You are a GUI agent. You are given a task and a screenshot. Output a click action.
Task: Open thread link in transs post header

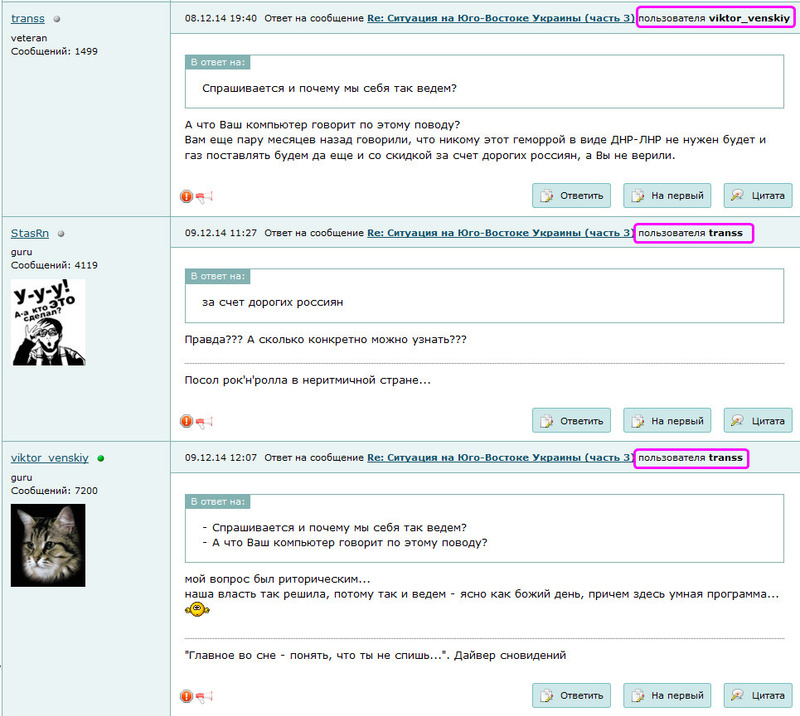[501, 18]
